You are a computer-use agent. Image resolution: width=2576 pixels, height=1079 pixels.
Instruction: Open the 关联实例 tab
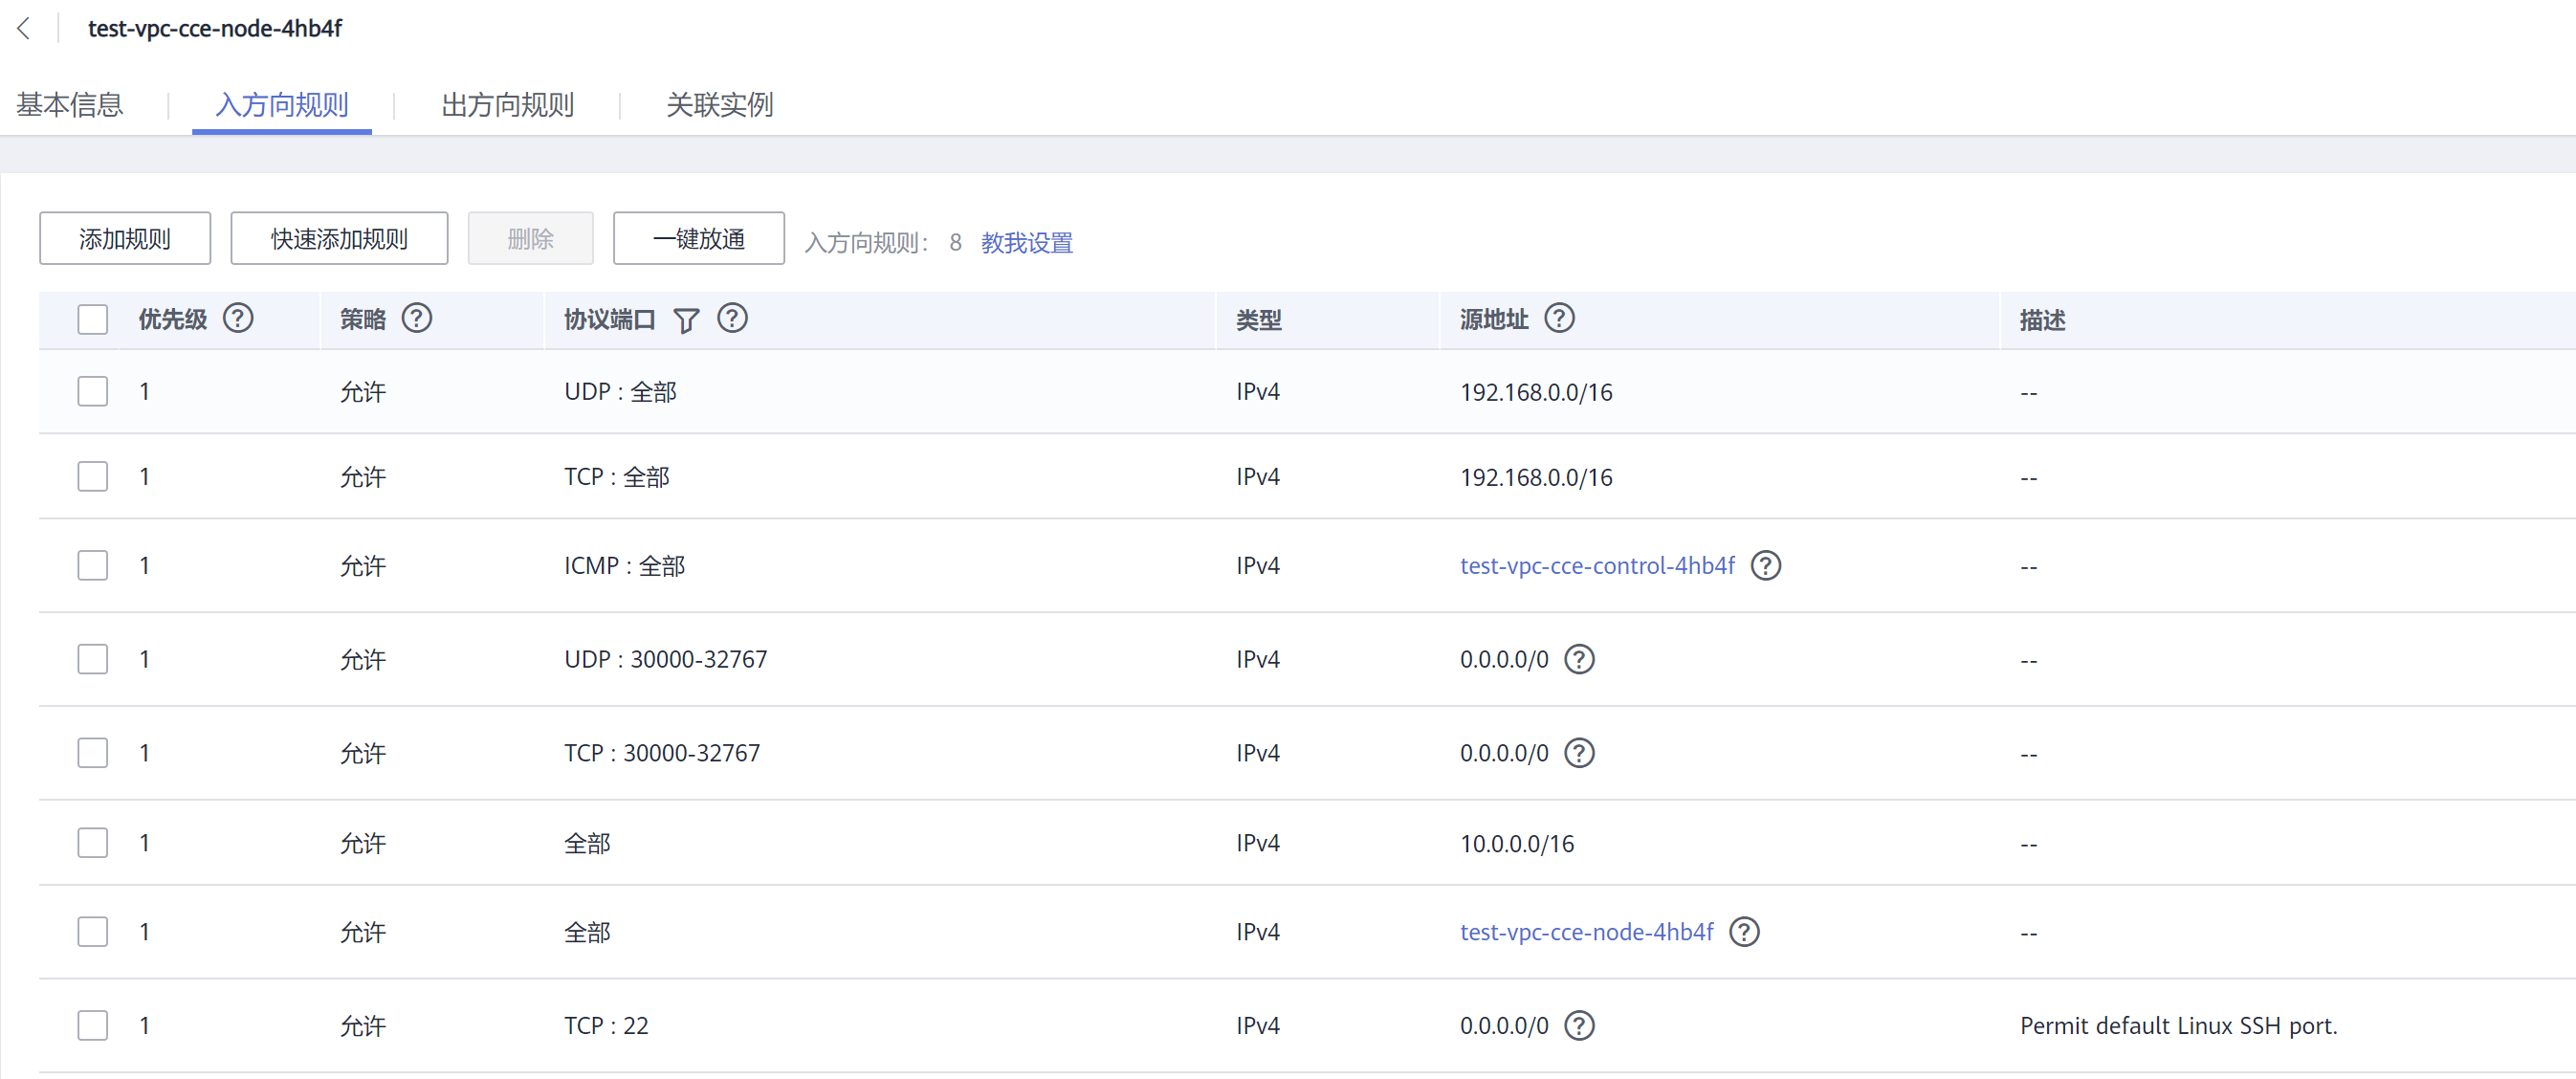(719, 105)
